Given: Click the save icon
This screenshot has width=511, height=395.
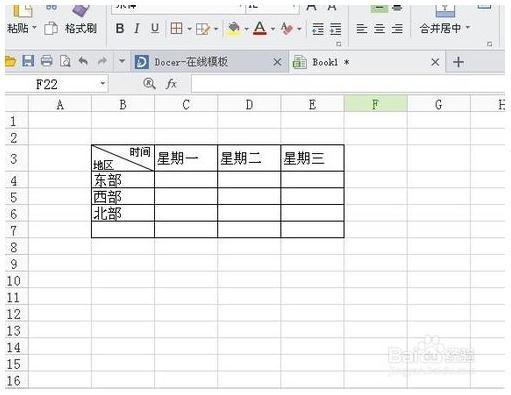Looking at the screenshot, I should click(28, 61).
